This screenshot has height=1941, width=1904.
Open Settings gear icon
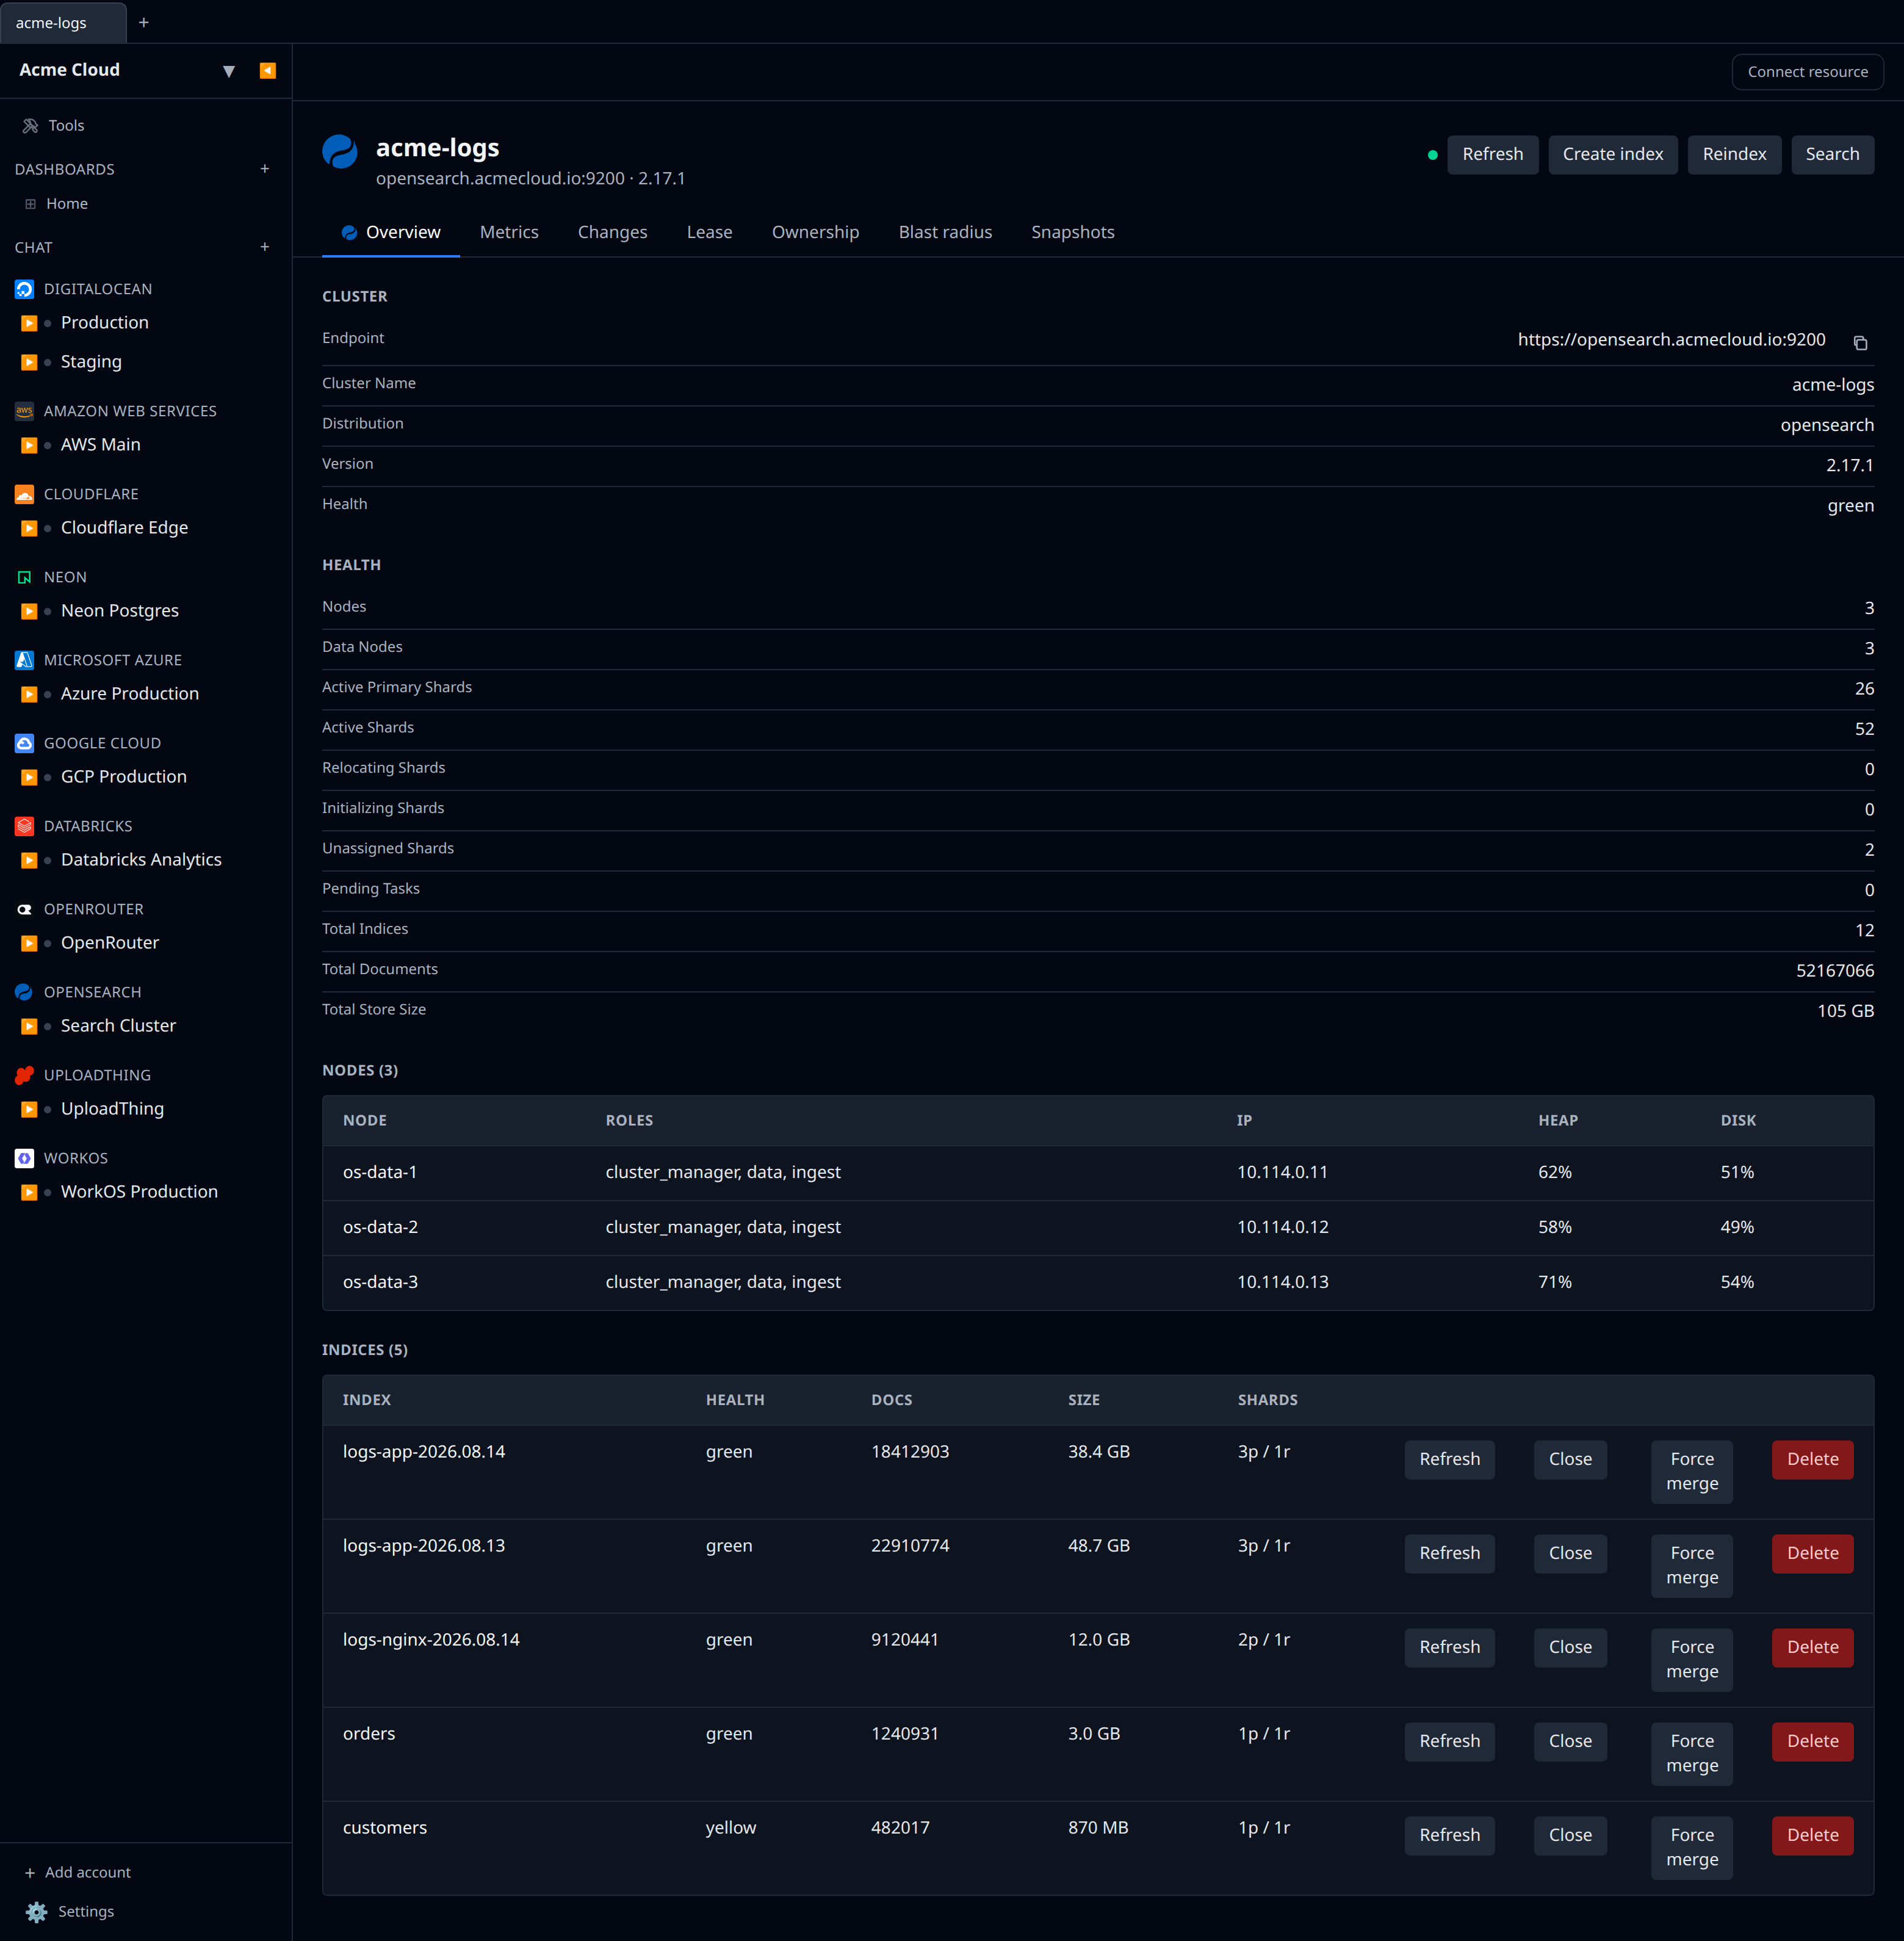pyautogui.click(x=37, y=1911)
